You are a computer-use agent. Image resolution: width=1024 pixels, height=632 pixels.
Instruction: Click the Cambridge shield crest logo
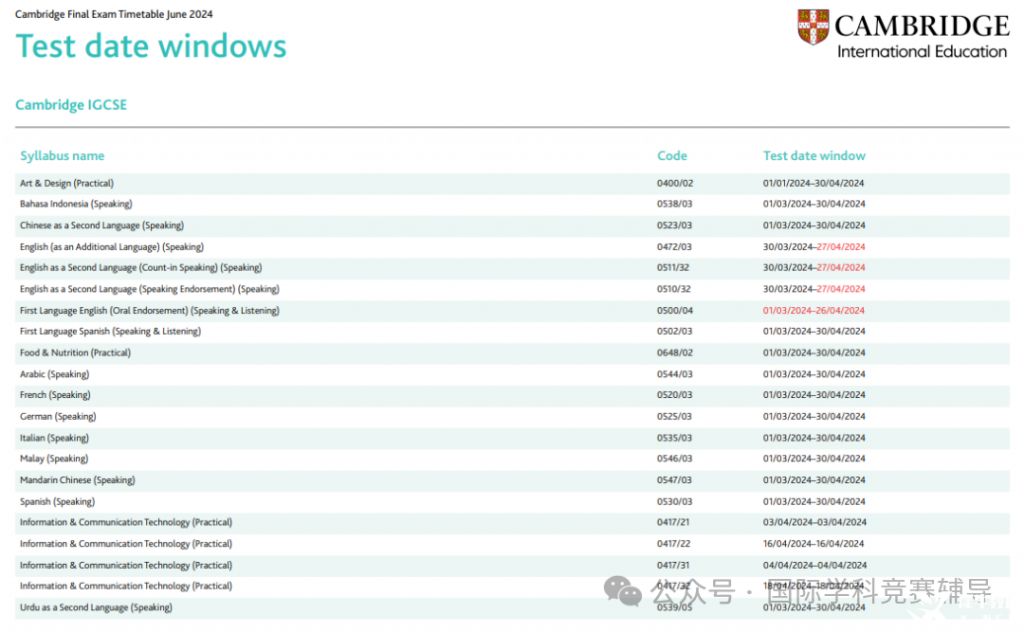click(x=813, y=27)
